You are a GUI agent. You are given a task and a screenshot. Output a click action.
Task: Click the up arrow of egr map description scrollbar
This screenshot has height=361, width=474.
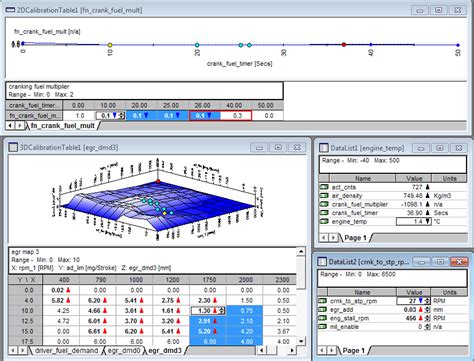[301, 251]
